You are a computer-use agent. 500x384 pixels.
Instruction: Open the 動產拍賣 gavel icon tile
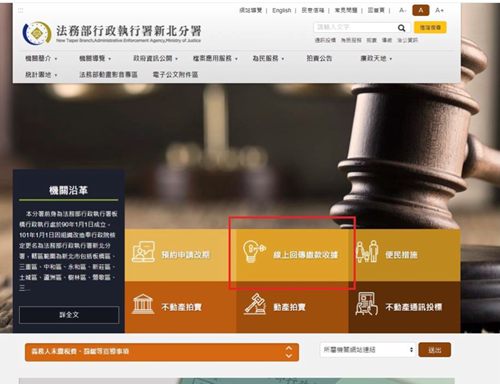point(255,304)
